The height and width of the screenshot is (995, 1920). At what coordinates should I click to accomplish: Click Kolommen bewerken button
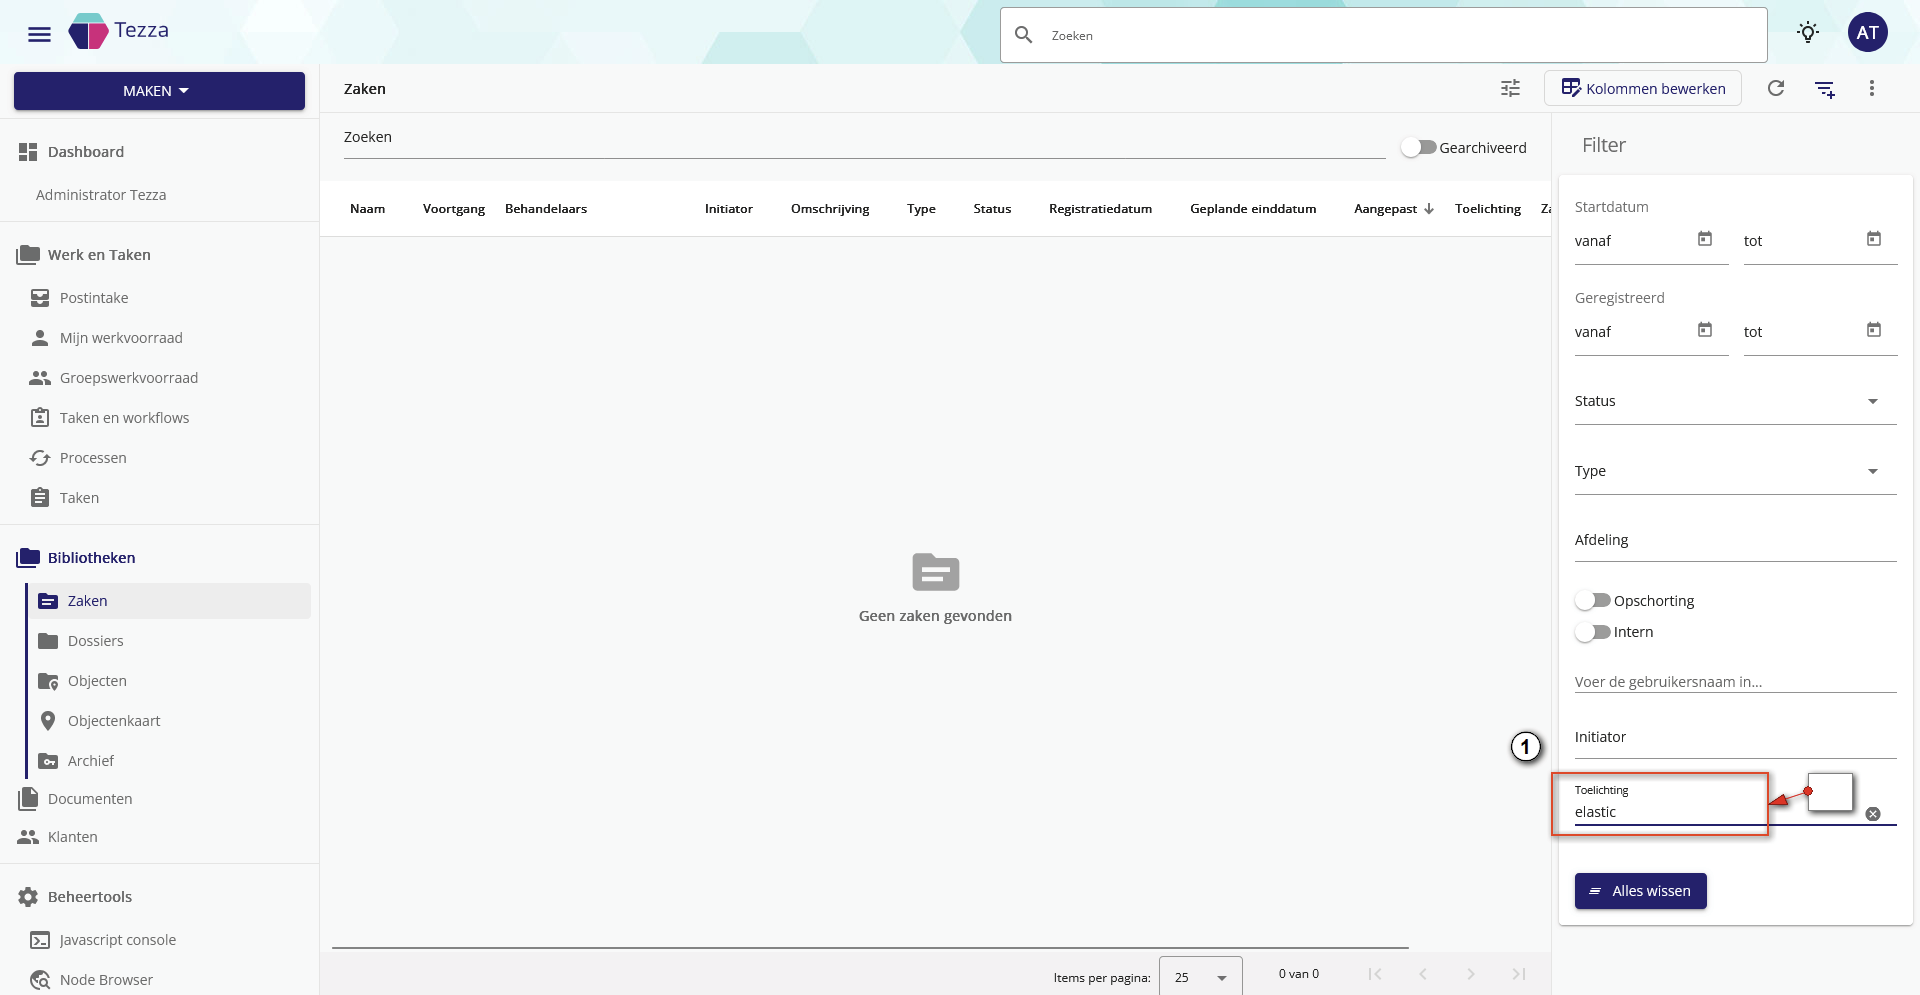click(x=1643, y=88)
